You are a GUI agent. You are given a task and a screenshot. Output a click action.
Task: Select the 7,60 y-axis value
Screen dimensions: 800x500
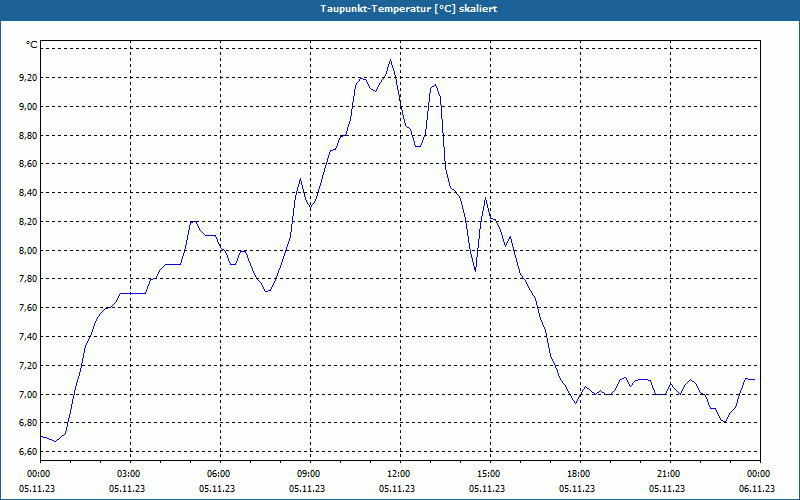(28, 308)
